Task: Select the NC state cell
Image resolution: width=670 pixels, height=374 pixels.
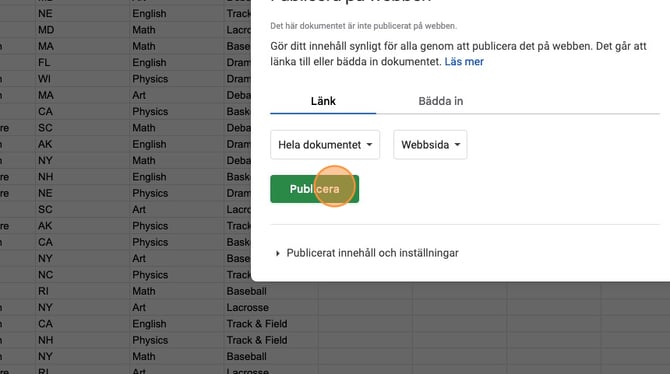Action: tap(82, 274)
